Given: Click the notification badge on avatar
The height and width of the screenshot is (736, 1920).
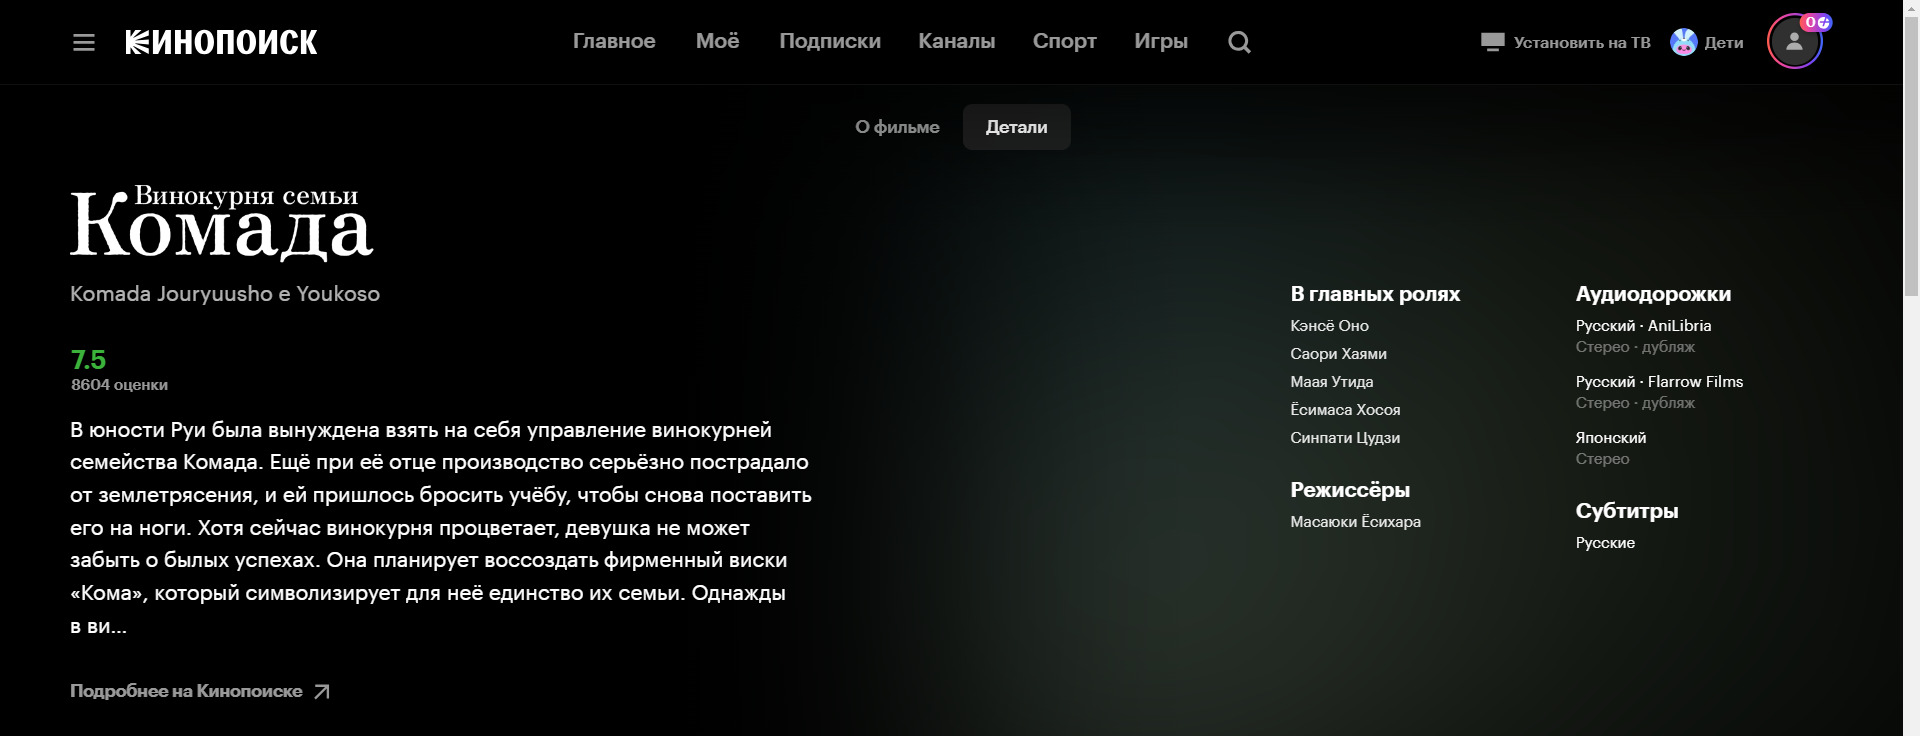Looking at the screenshot, I should [x=1816, y=22].
